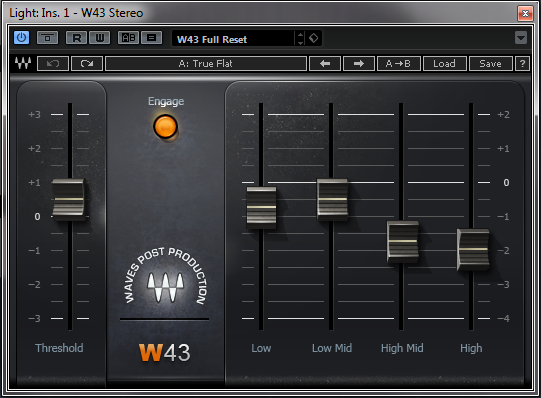Go to the previous preset arrow
Image resolution: width=541 pixels, height=398 pixels.
pos(325,63)
